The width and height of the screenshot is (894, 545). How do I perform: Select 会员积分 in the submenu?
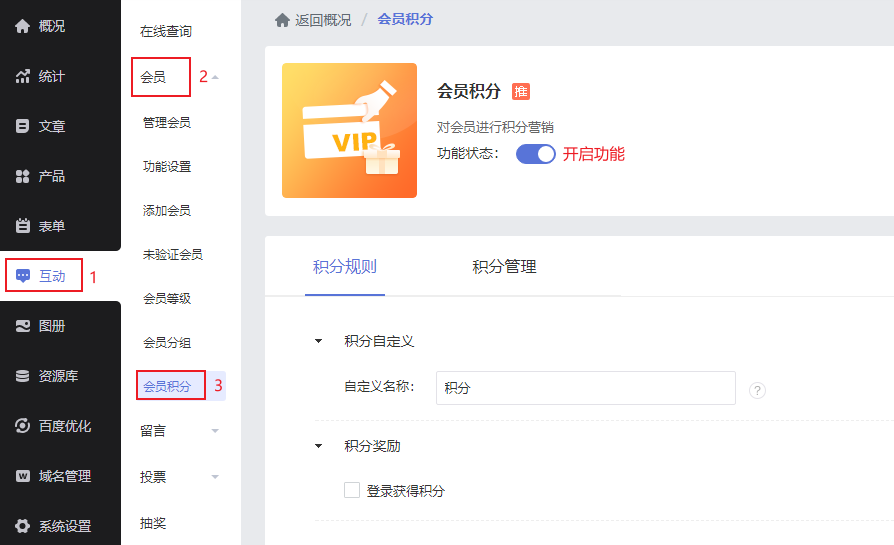166,386
